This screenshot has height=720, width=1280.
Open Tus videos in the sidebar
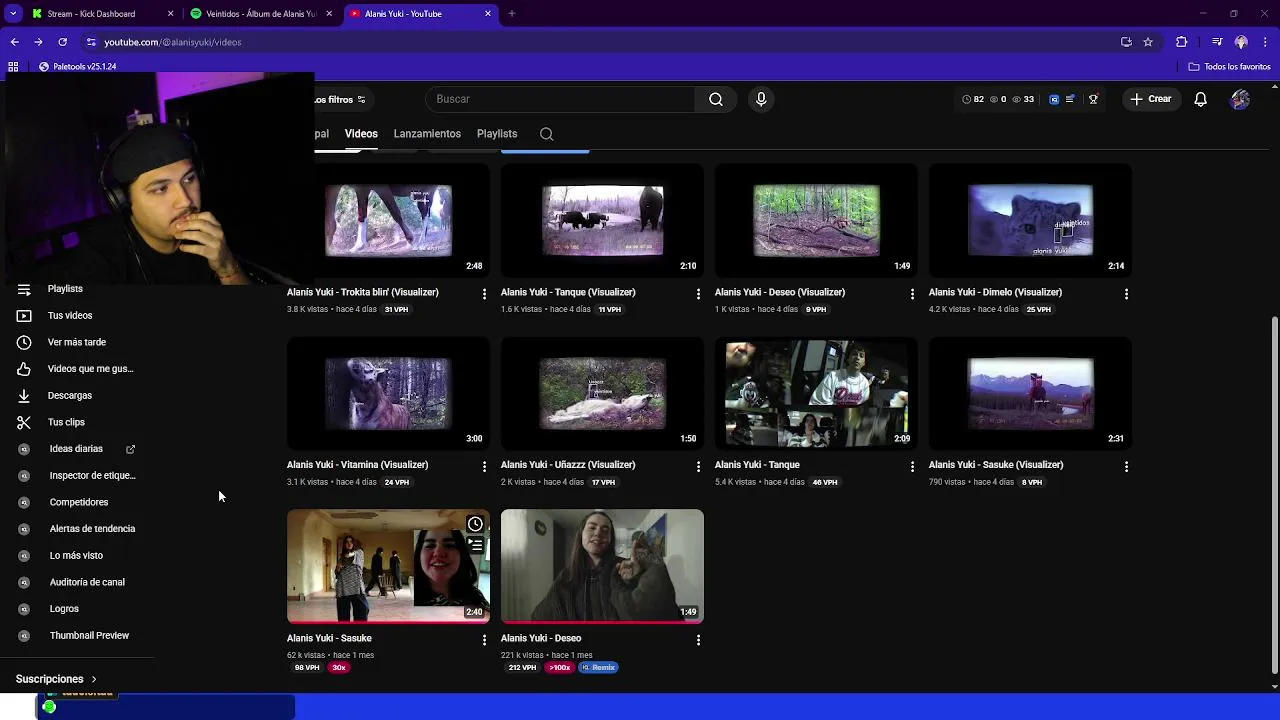[70, 316]
